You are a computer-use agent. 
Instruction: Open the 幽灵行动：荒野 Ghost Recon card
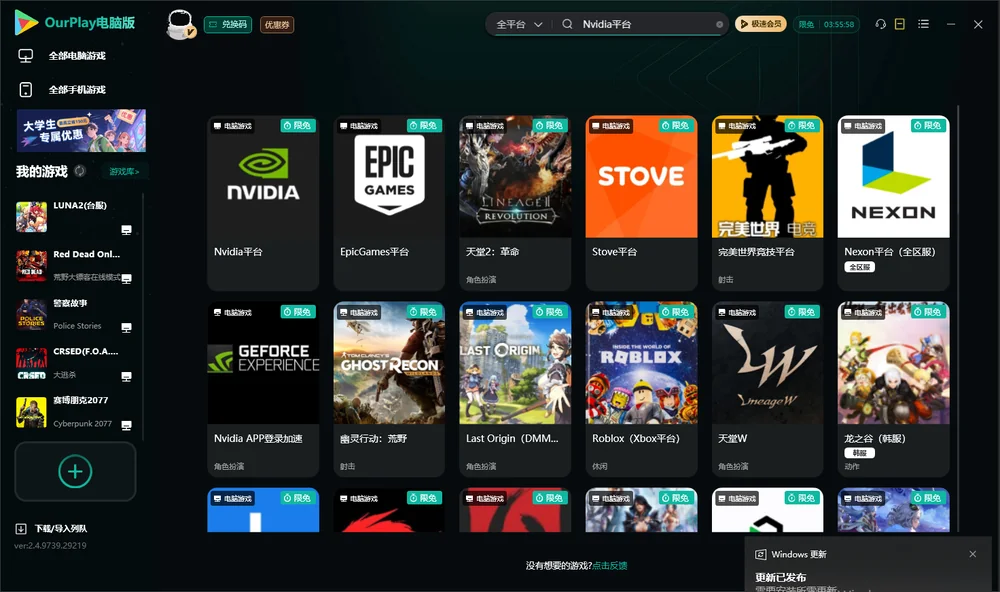tap(389, 389)
